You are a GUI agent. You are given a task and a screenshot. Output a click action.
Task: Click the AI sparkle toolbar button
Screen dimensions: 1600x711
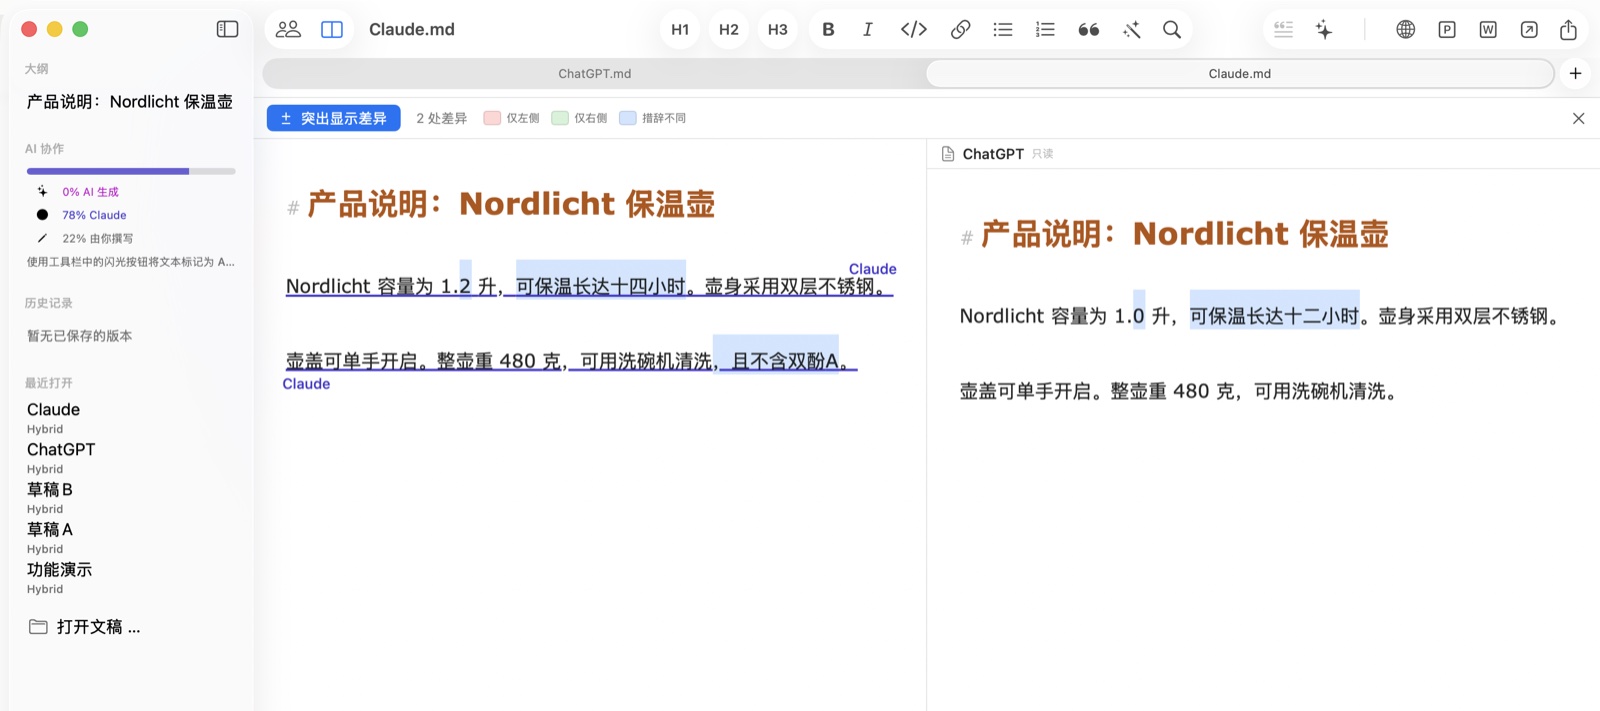(1324, 29)
